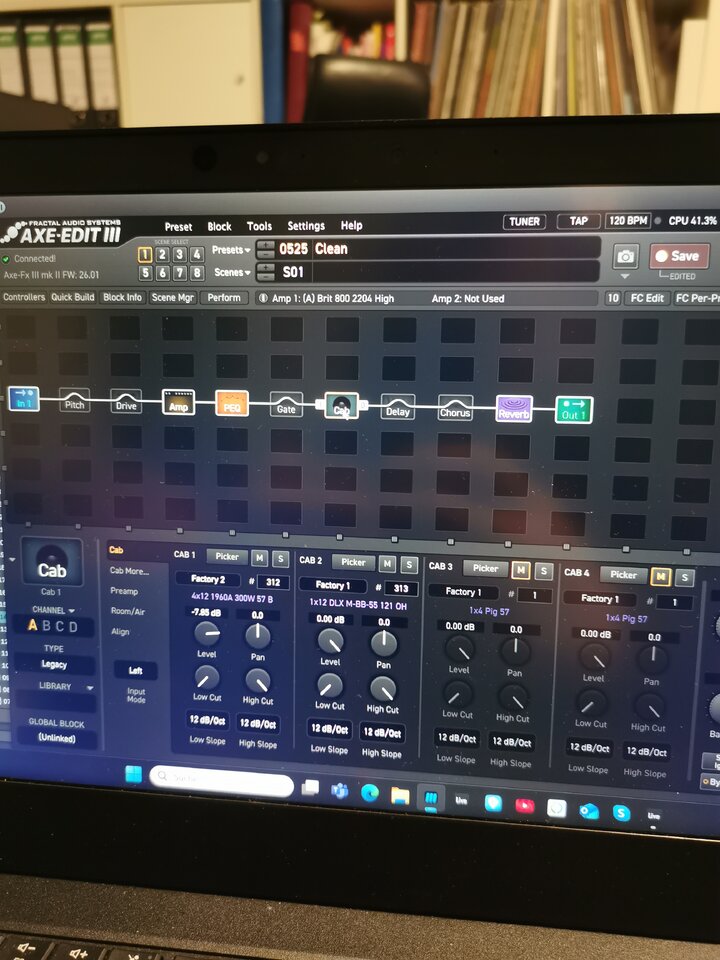Open the Block menu

219,227
